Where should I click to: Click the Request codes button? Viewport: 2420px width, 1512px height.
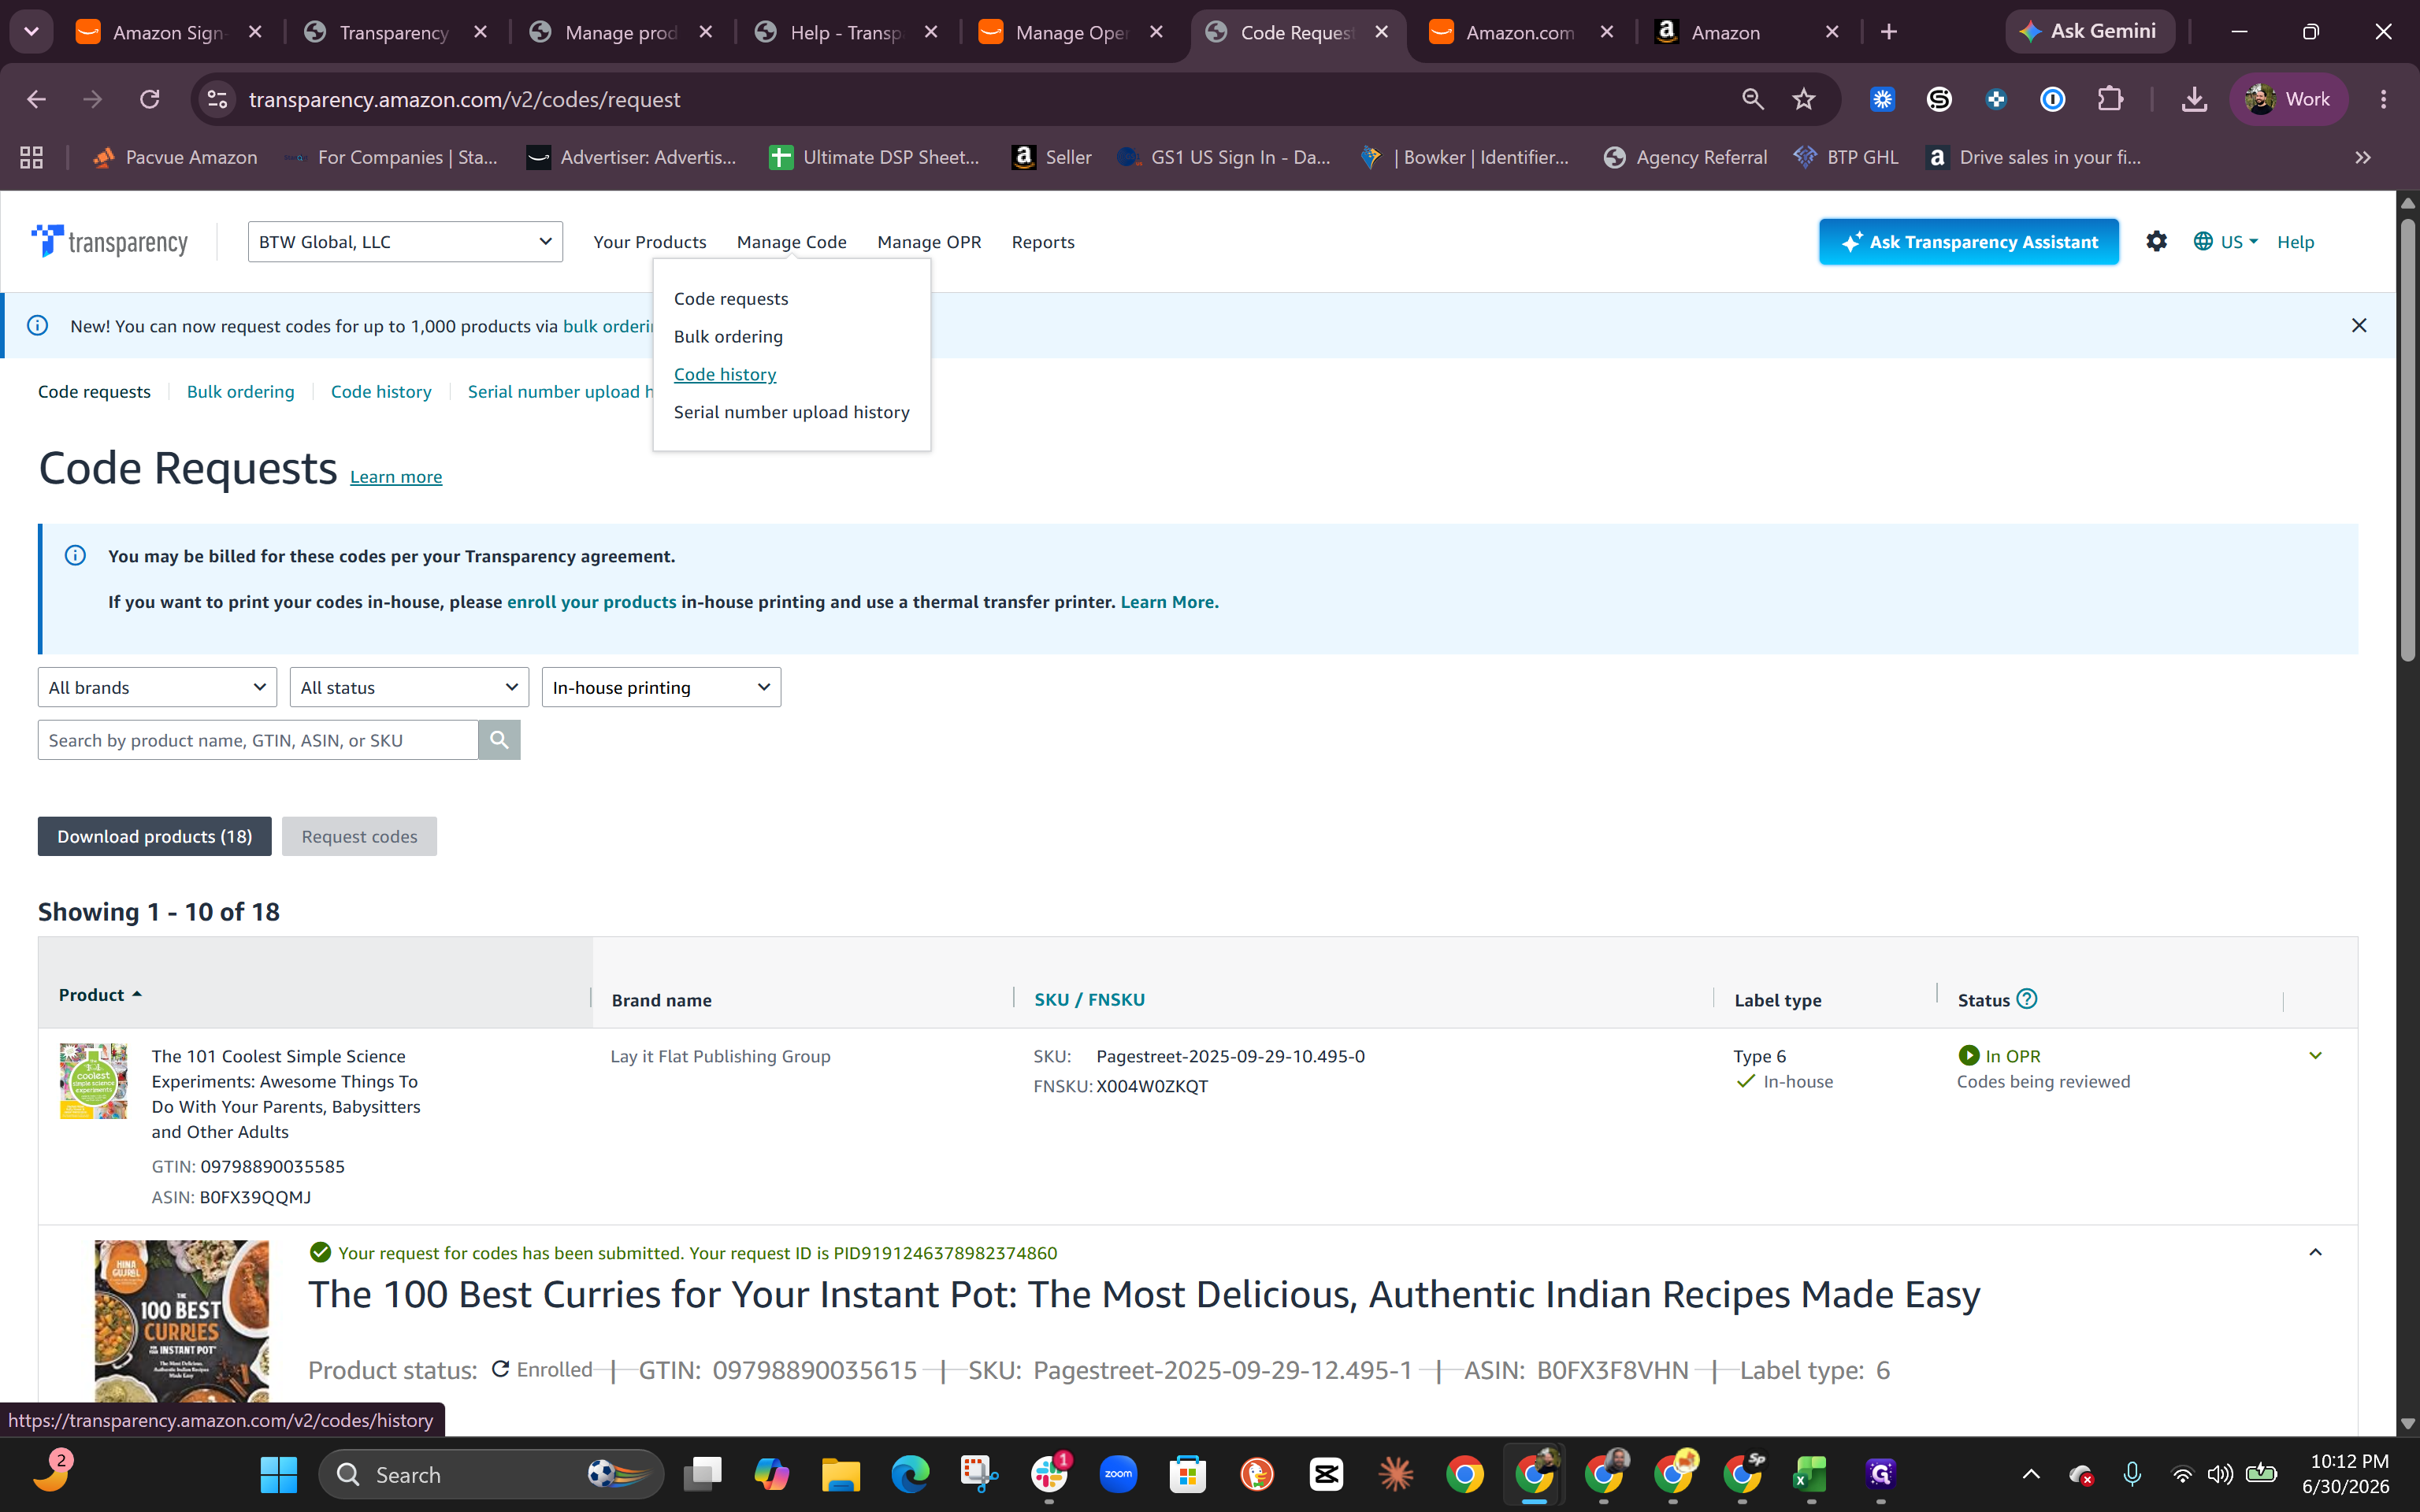359,836
